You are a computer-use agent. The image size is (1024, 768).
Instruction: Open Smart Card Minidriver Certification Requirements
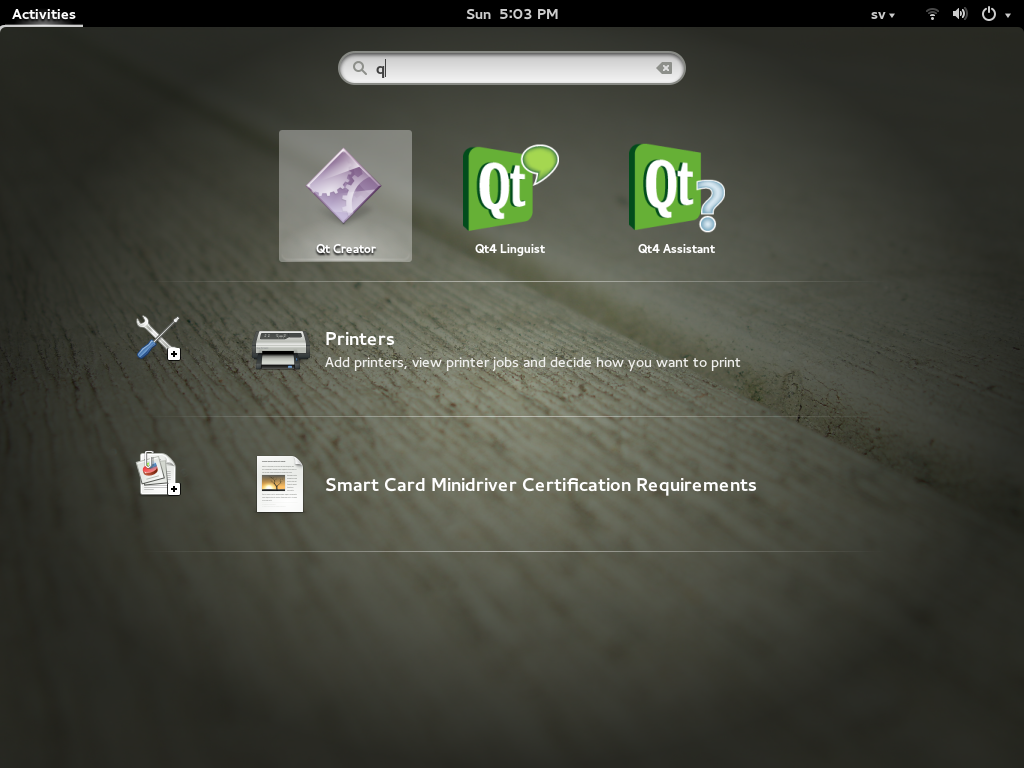pyautogui.click(x=540, y=485)
